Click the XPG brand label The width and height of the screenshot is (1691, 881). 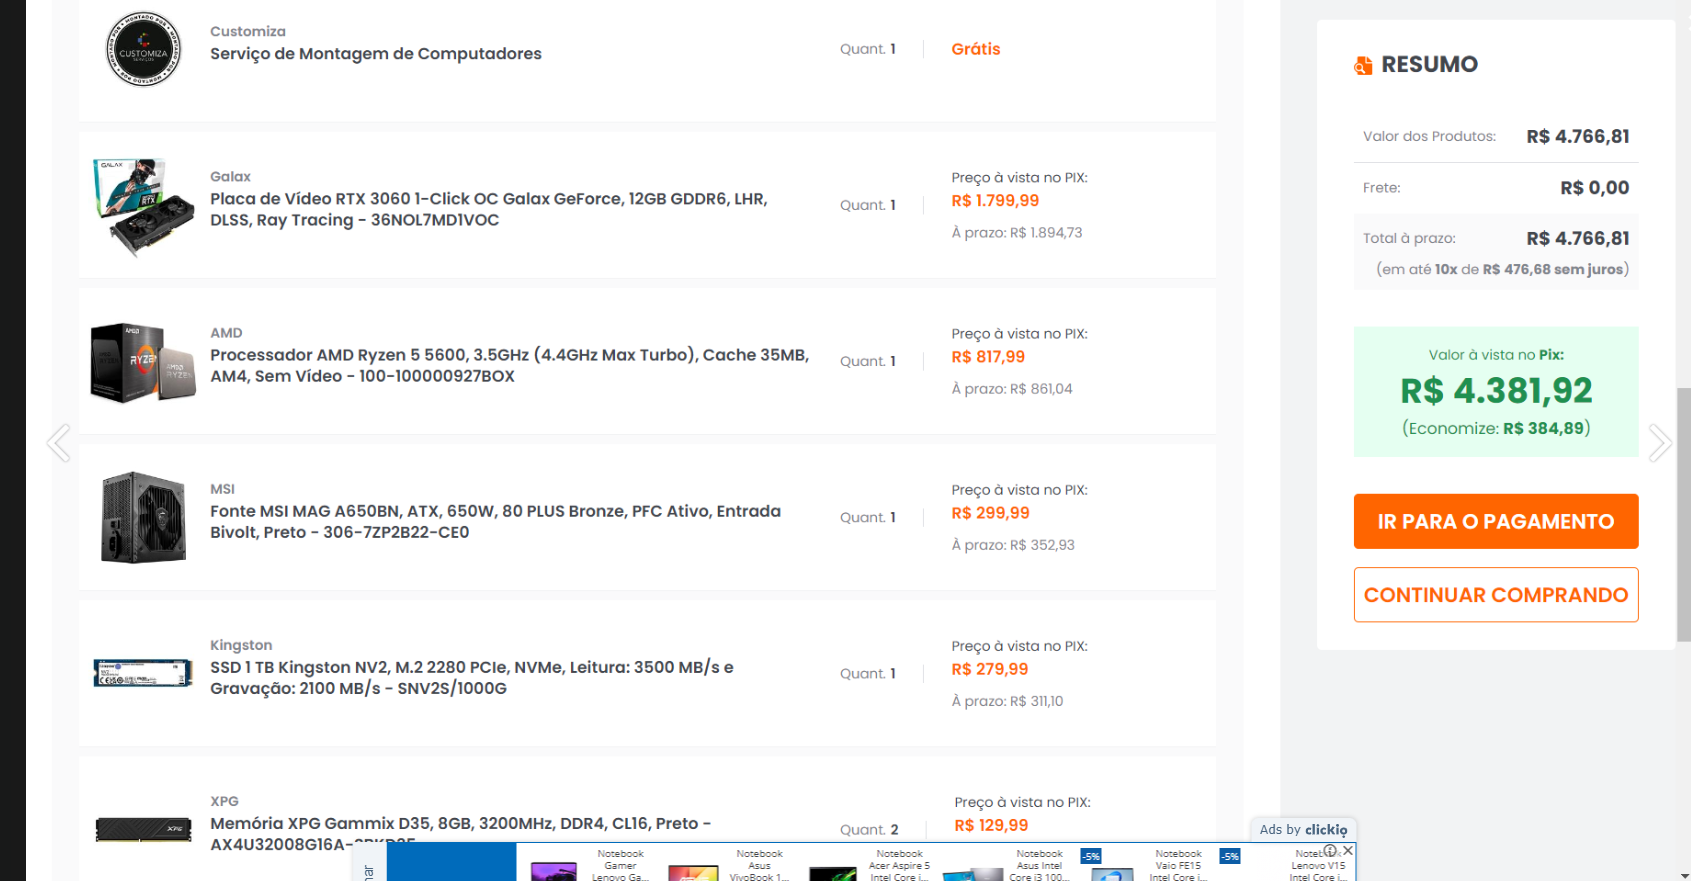pyautogui.click(x=224, y=801)
